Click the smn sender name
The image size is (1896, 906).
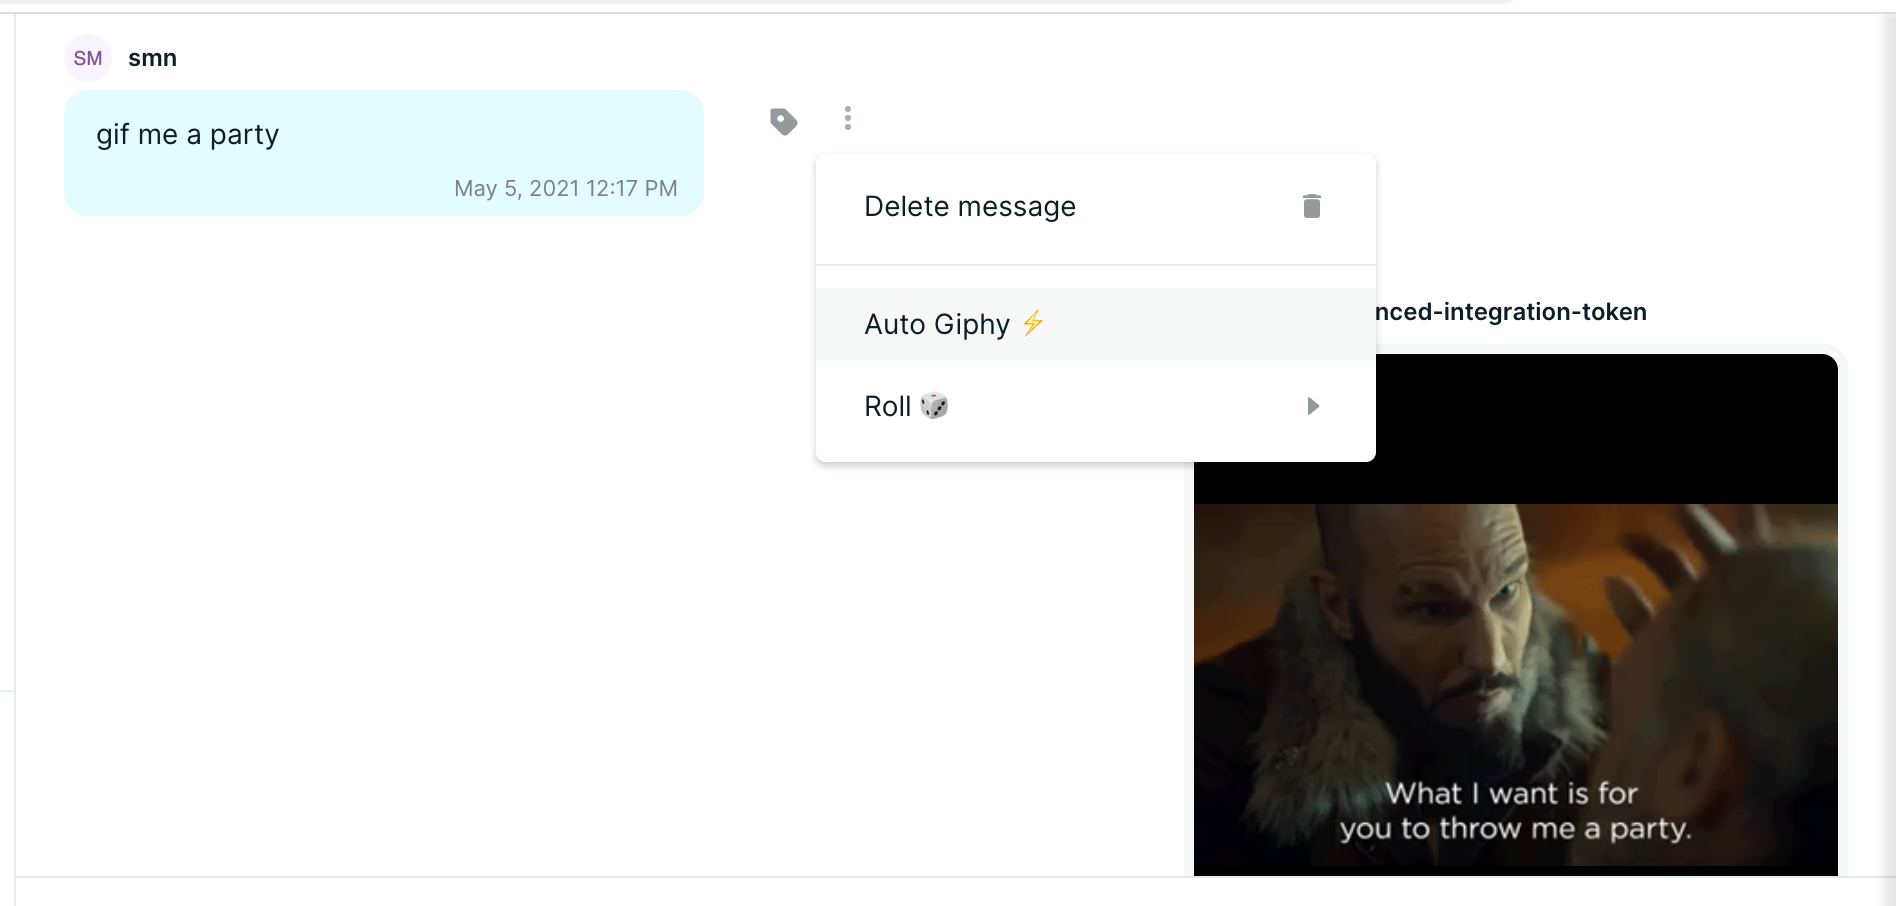pos(153,58)
